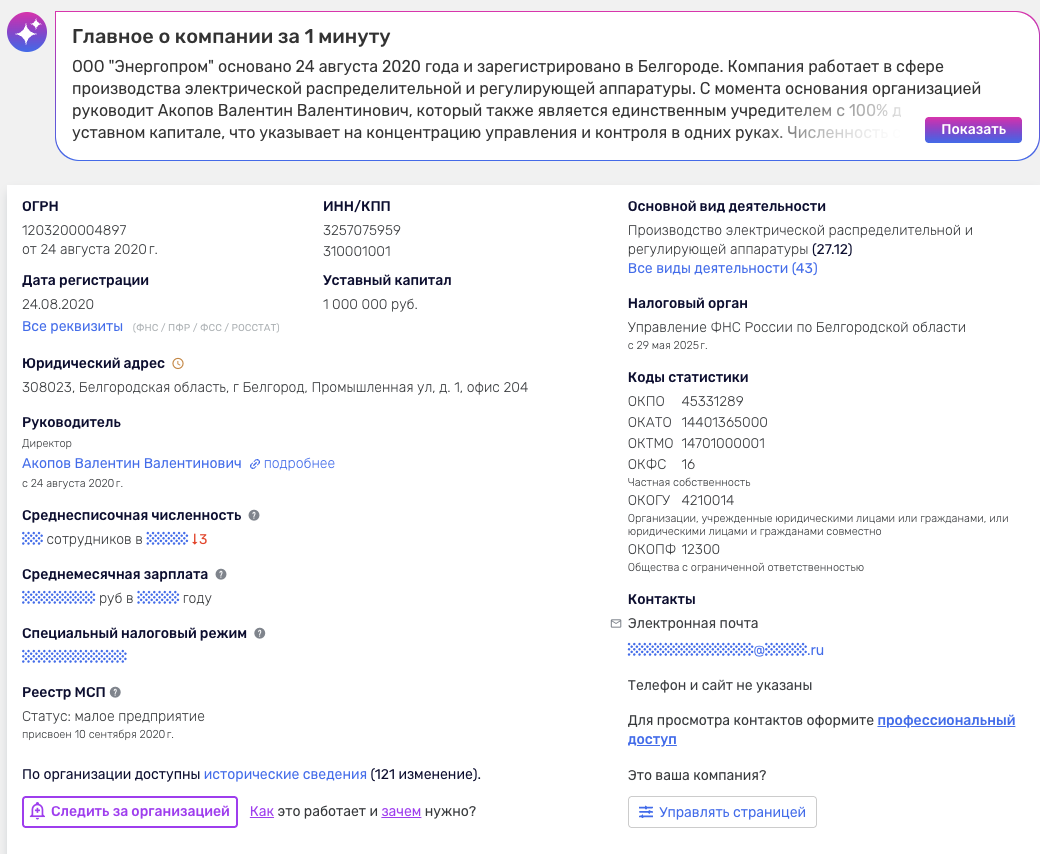The height and width of the screenshot is (854, 1040).
Task: Click the chain-link icon before подробнее
Action: click(x=255, y=464)
